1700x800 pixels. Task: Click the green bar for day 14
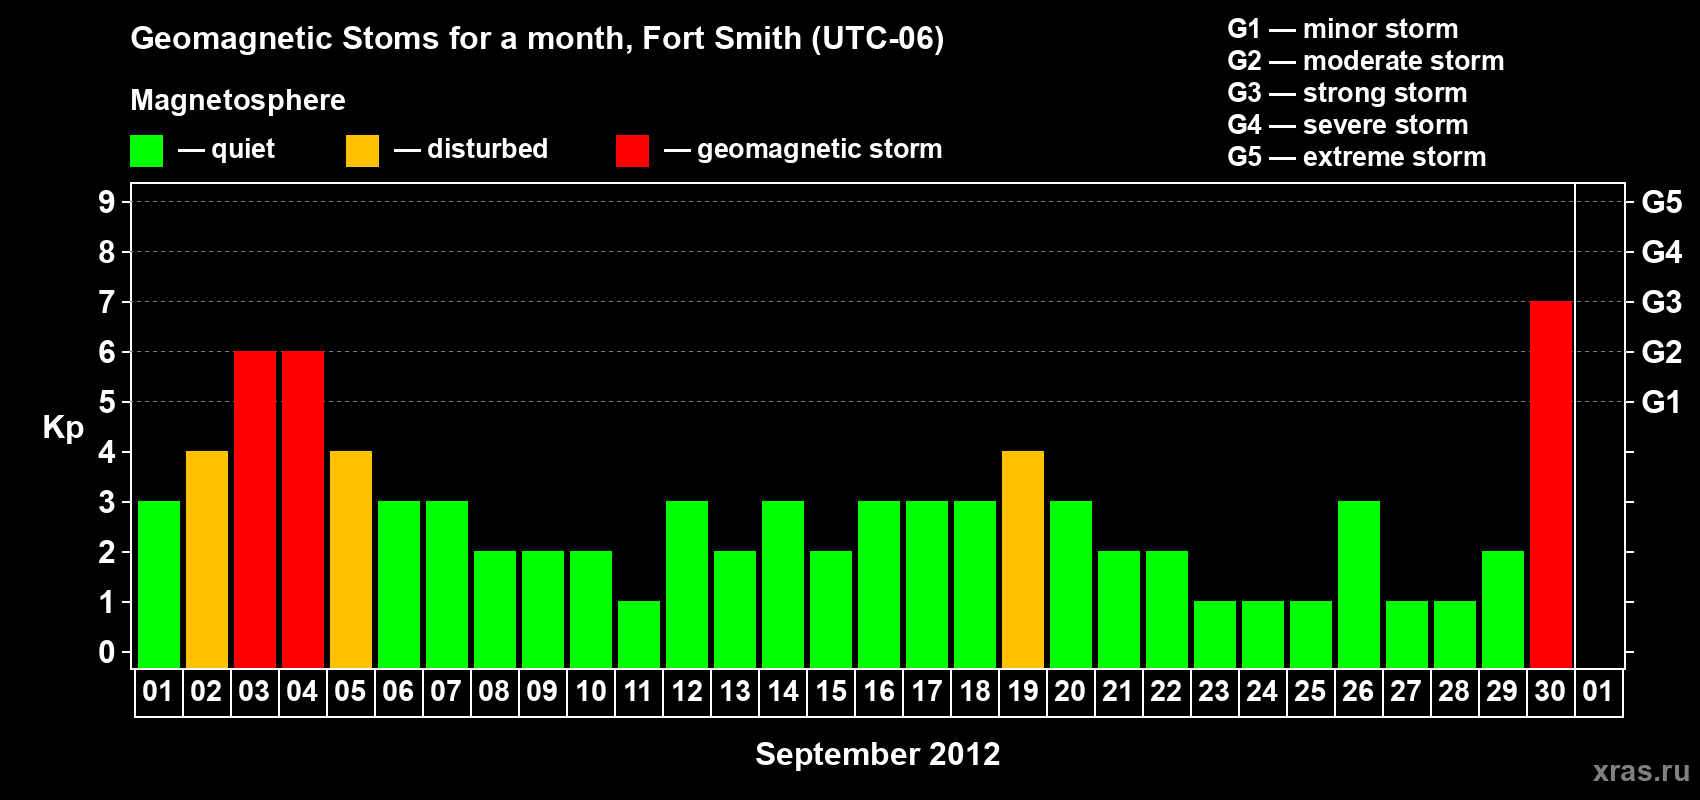coord(783,584)
